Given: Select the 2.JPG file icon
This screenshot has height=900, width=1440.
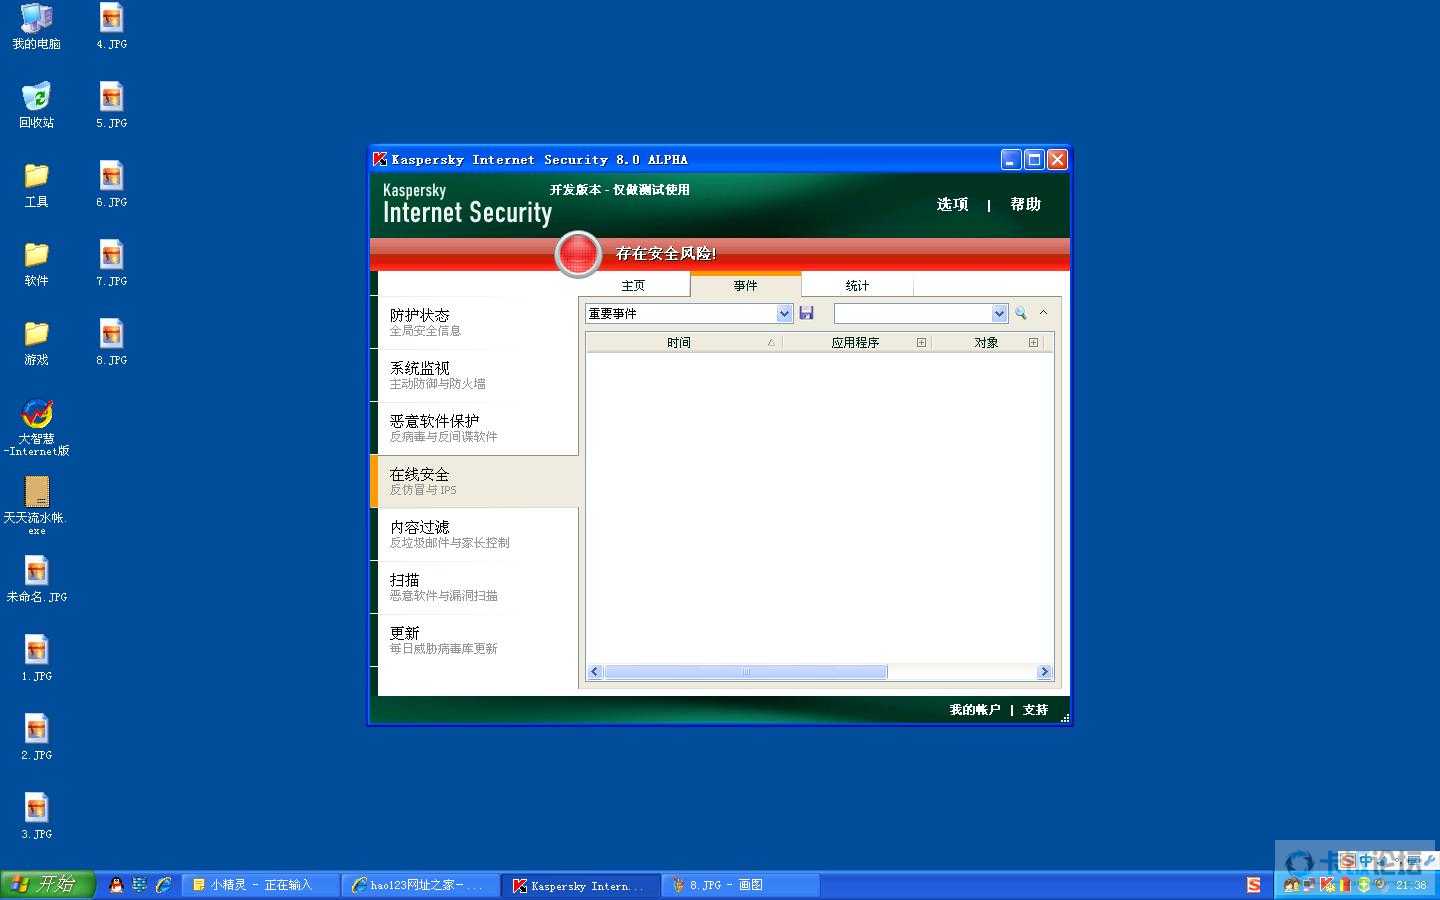Looking at the screenshot, I should pyautogui.click(x=37, y=737).
